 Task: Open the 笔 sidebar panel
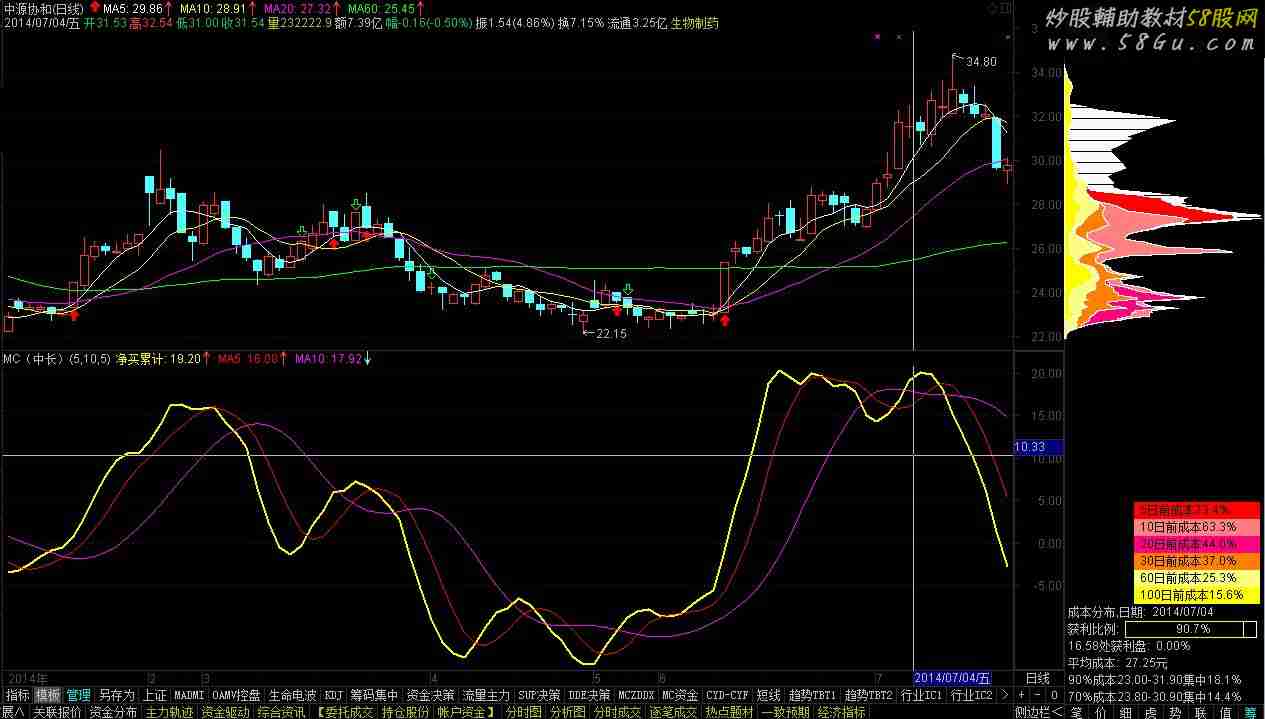point(1076,712)
